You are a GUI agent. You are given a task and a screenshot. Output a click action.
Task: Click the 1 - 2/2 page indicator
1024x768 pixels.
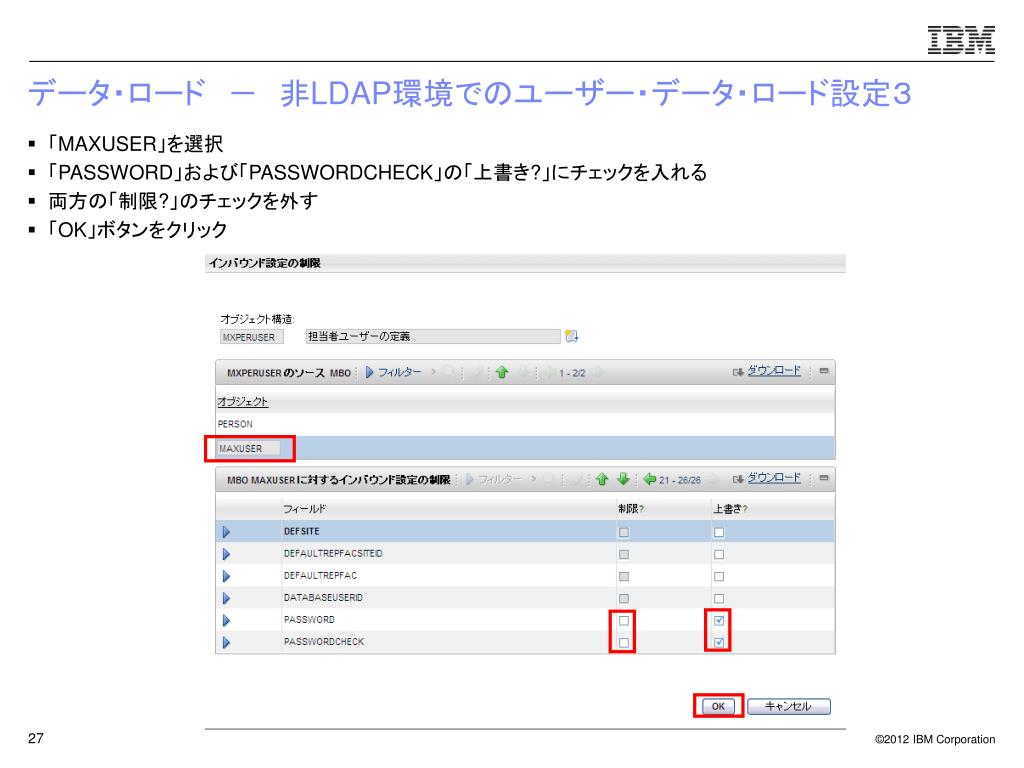pos(572,373)
